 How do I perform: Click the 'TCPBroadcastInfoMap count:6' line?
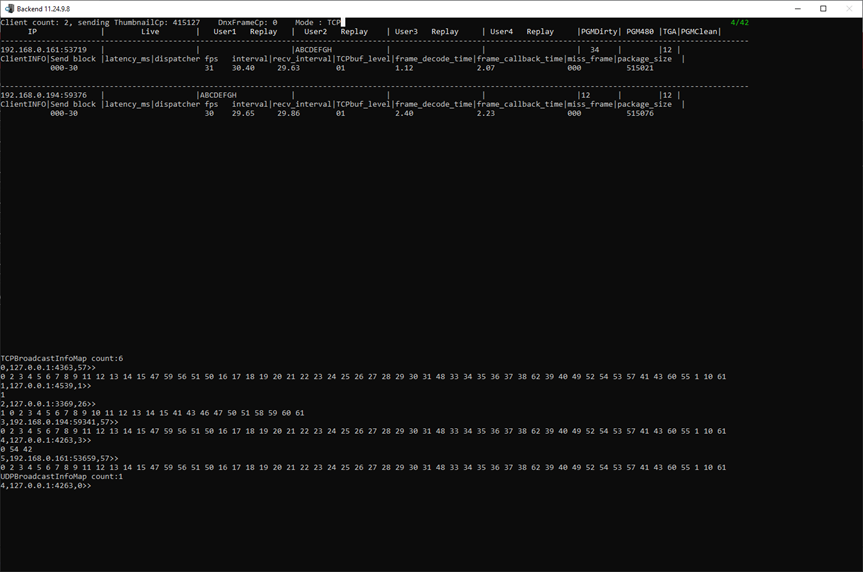click(x=62, y=358)
